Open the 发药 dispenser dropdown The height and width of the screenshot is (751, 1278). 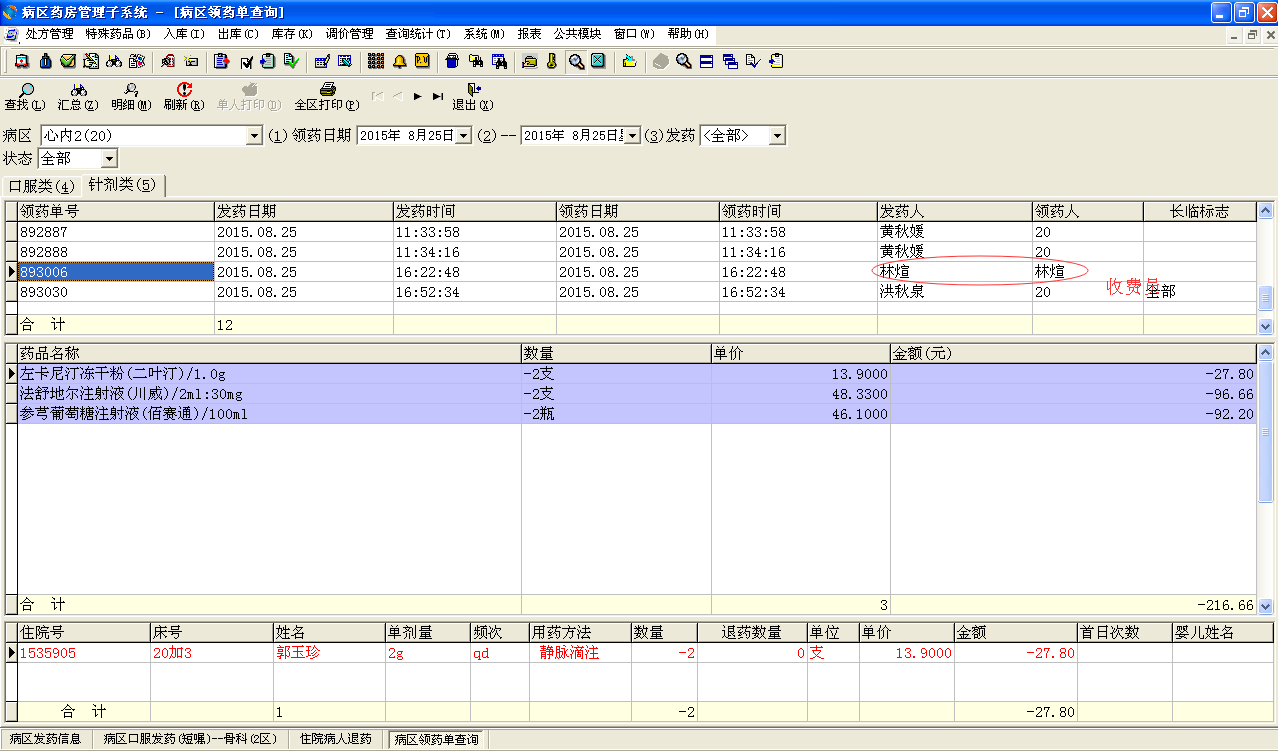tap(777, 136)
